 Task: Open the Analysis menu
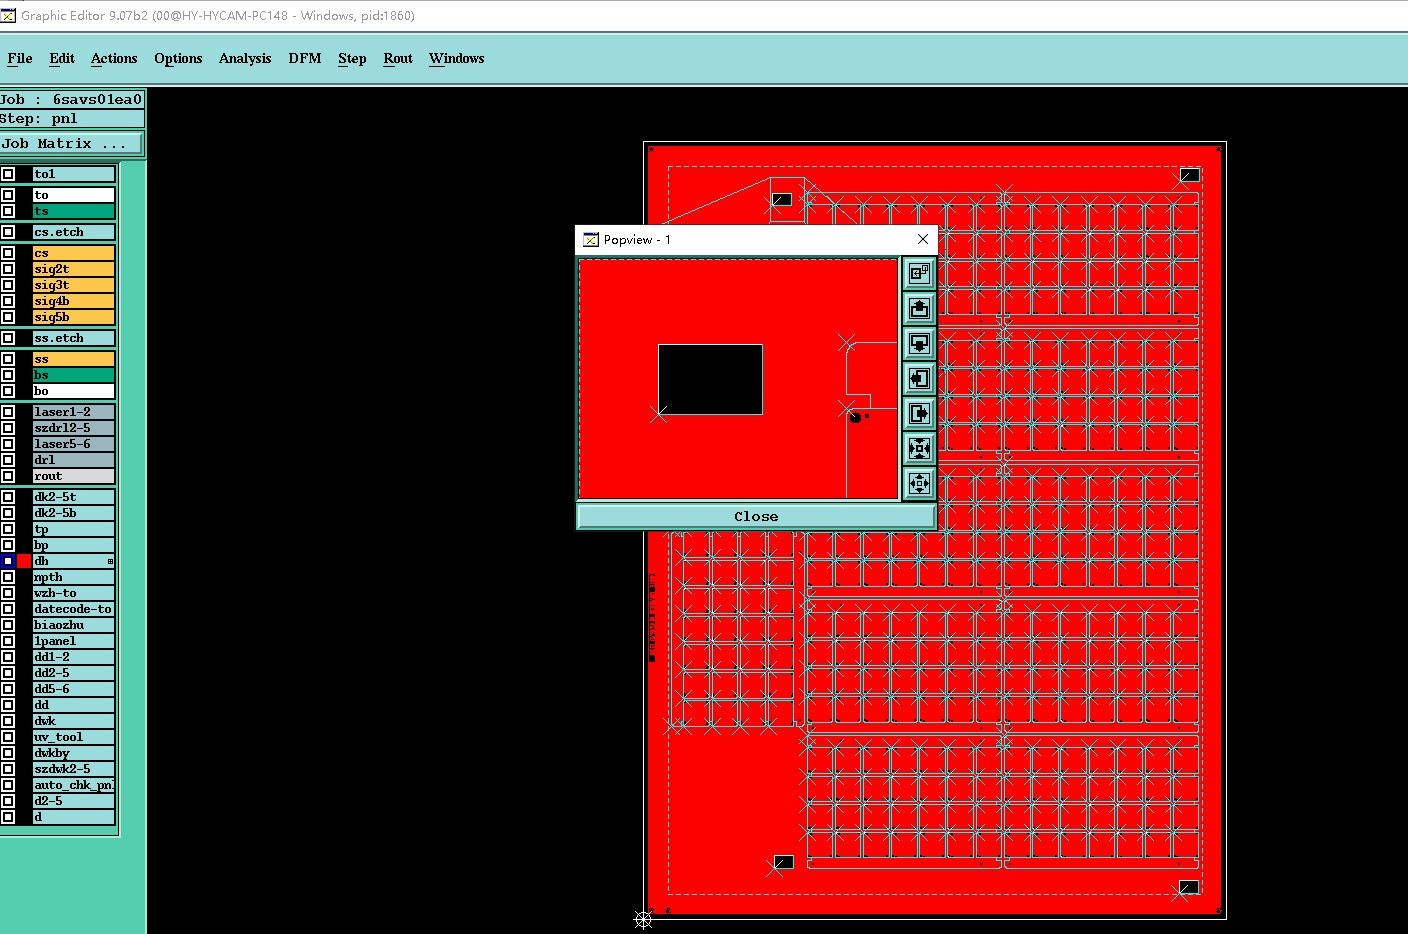click(x=245, y=58)
